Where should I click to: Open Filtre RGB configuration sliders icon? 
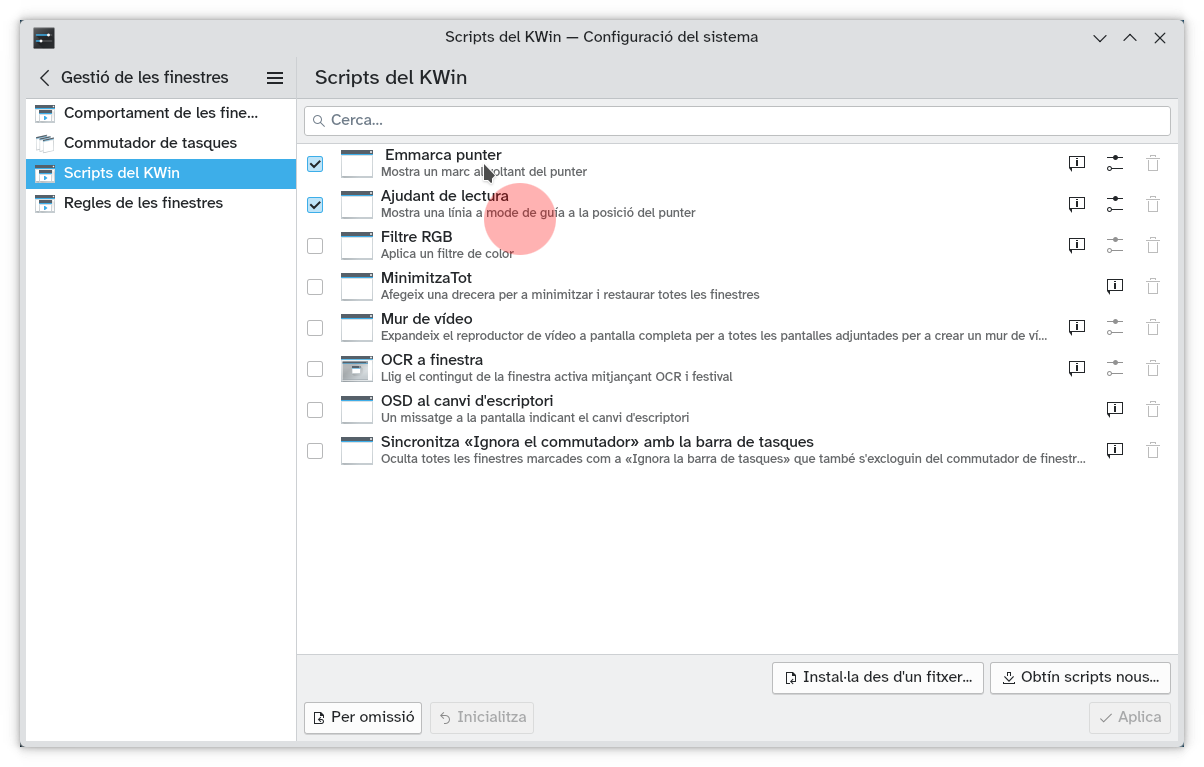tap(1115, 245)
